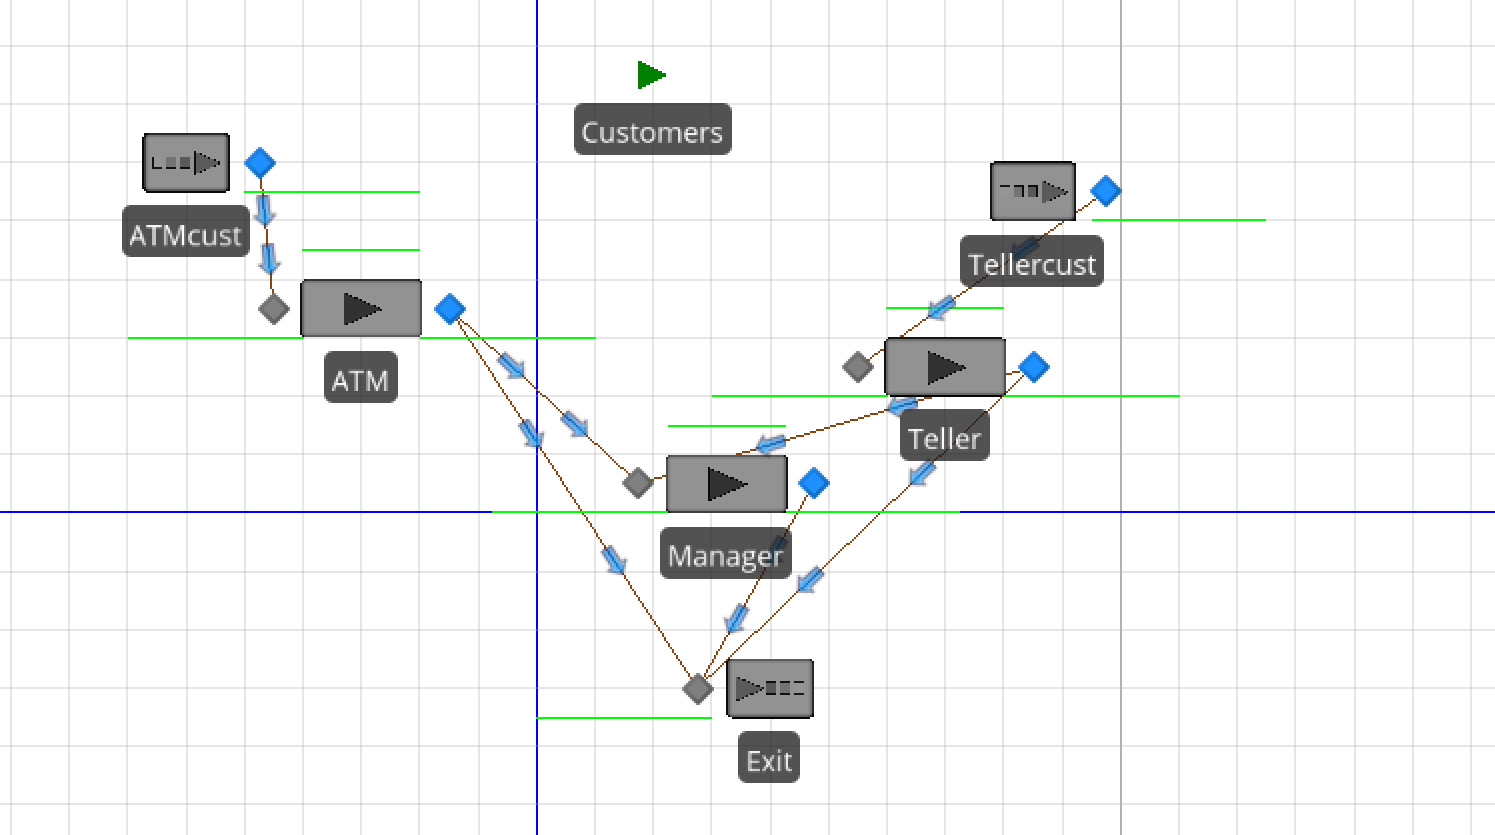Select the green Customers entity icon
The image size is (1495, 835).
coord(650,74)
